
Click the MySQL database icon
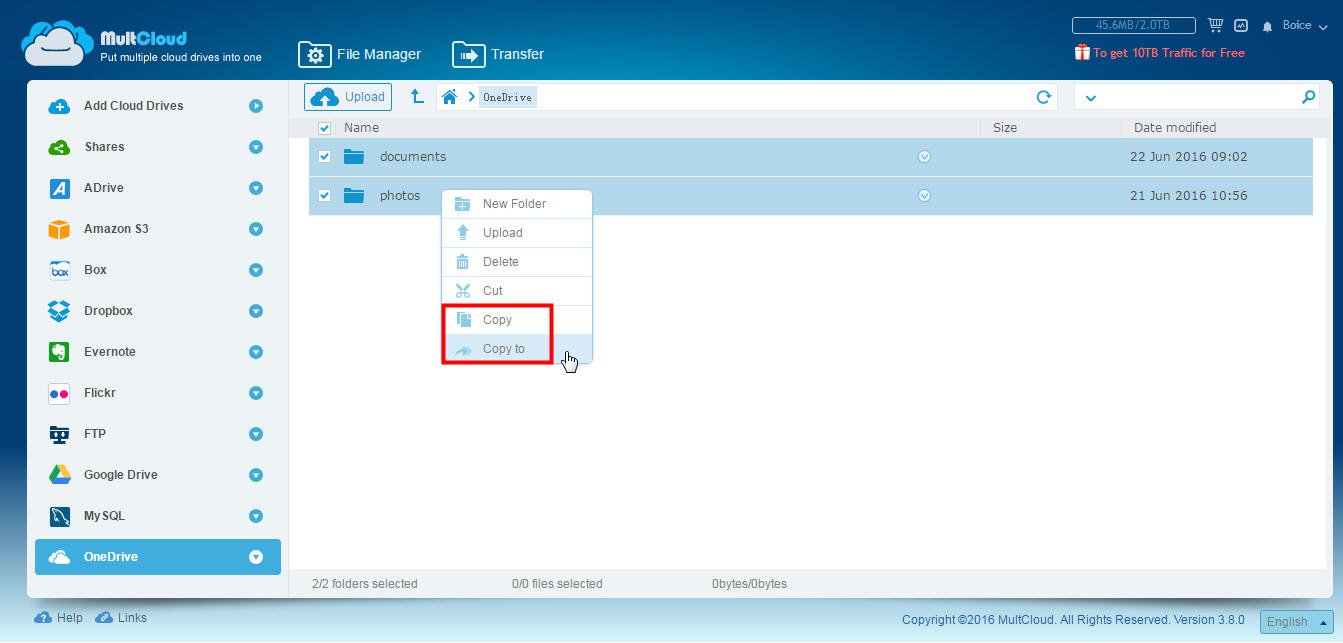click(59, 516)
